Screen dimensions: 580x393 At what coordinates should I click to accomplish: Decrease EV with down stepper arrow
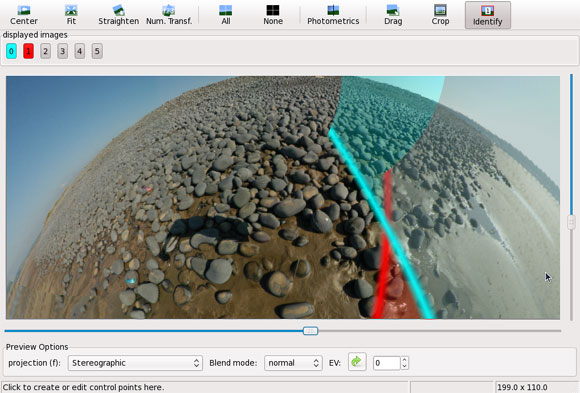404,366
